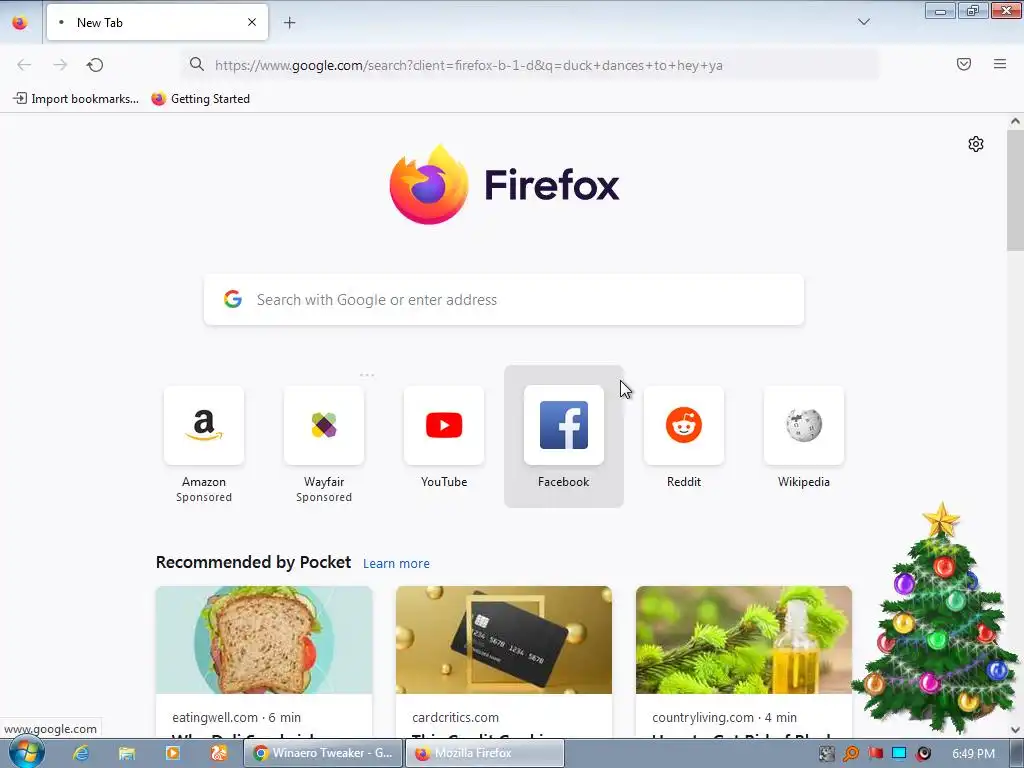Click the monitor network tray icon
The height and width of the screenshot is (768, 1024).
tap(899, 754)
